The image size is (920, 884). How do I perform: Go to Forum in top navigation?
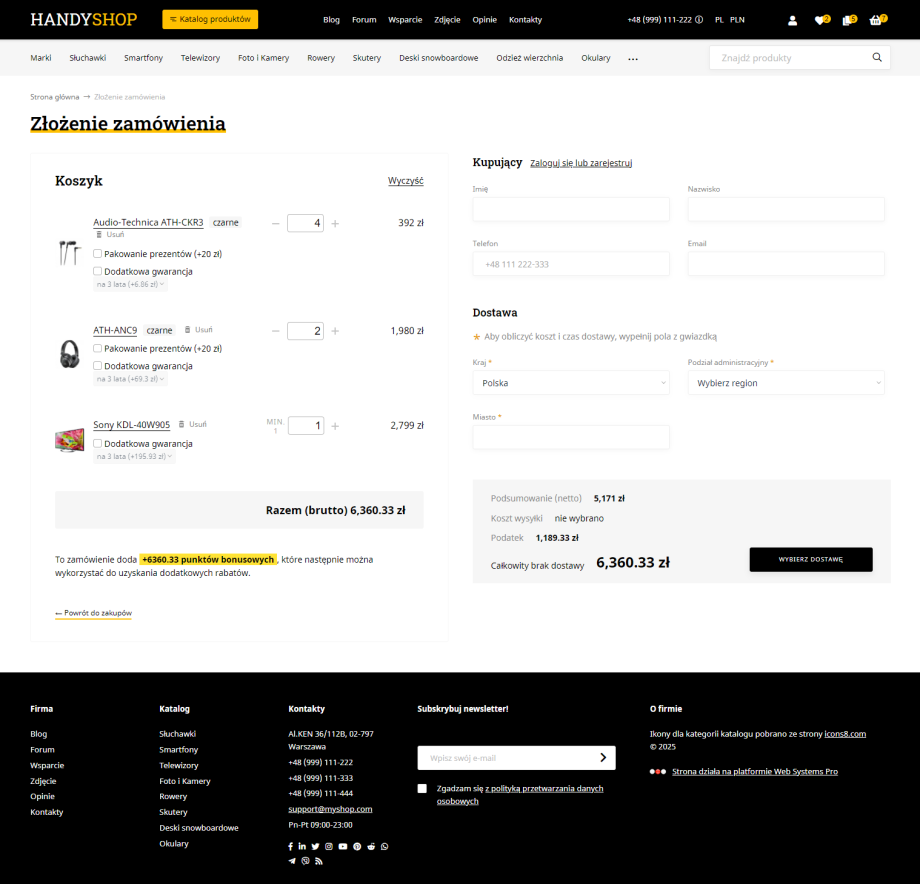click(364, 20)
